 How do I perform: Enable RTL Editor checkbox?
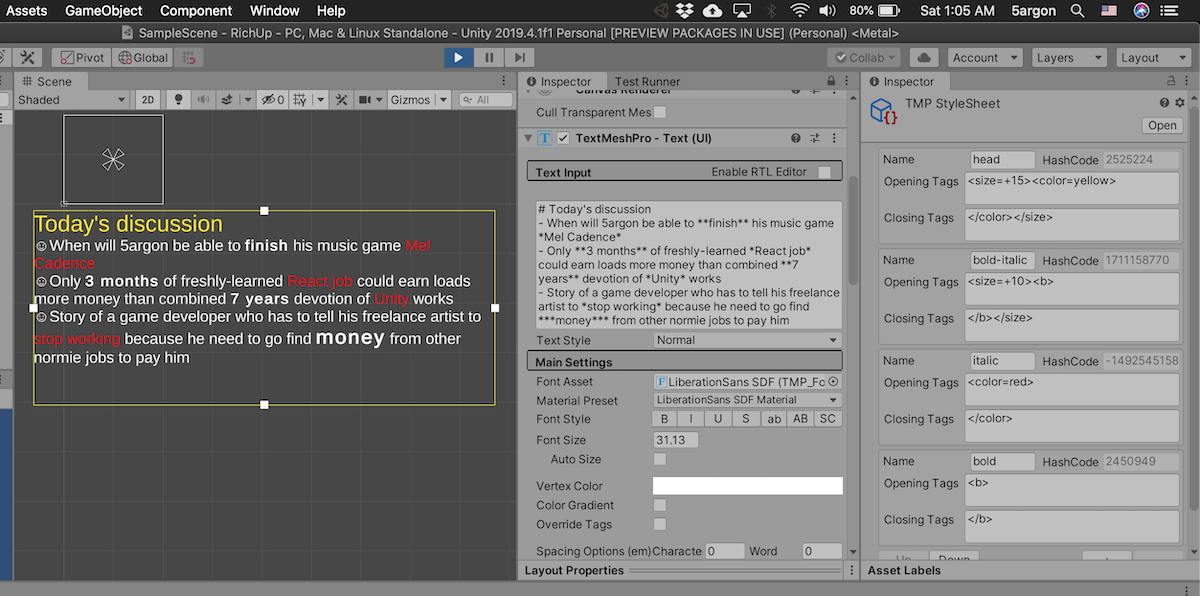click(x=824, y=172)
